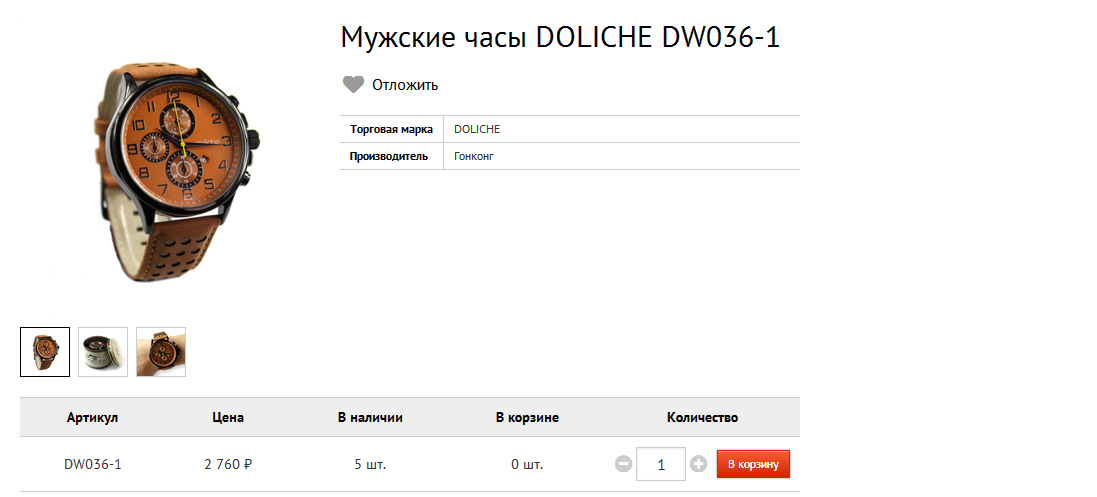Click the price 2 760 ₽

tap(228, 464)
